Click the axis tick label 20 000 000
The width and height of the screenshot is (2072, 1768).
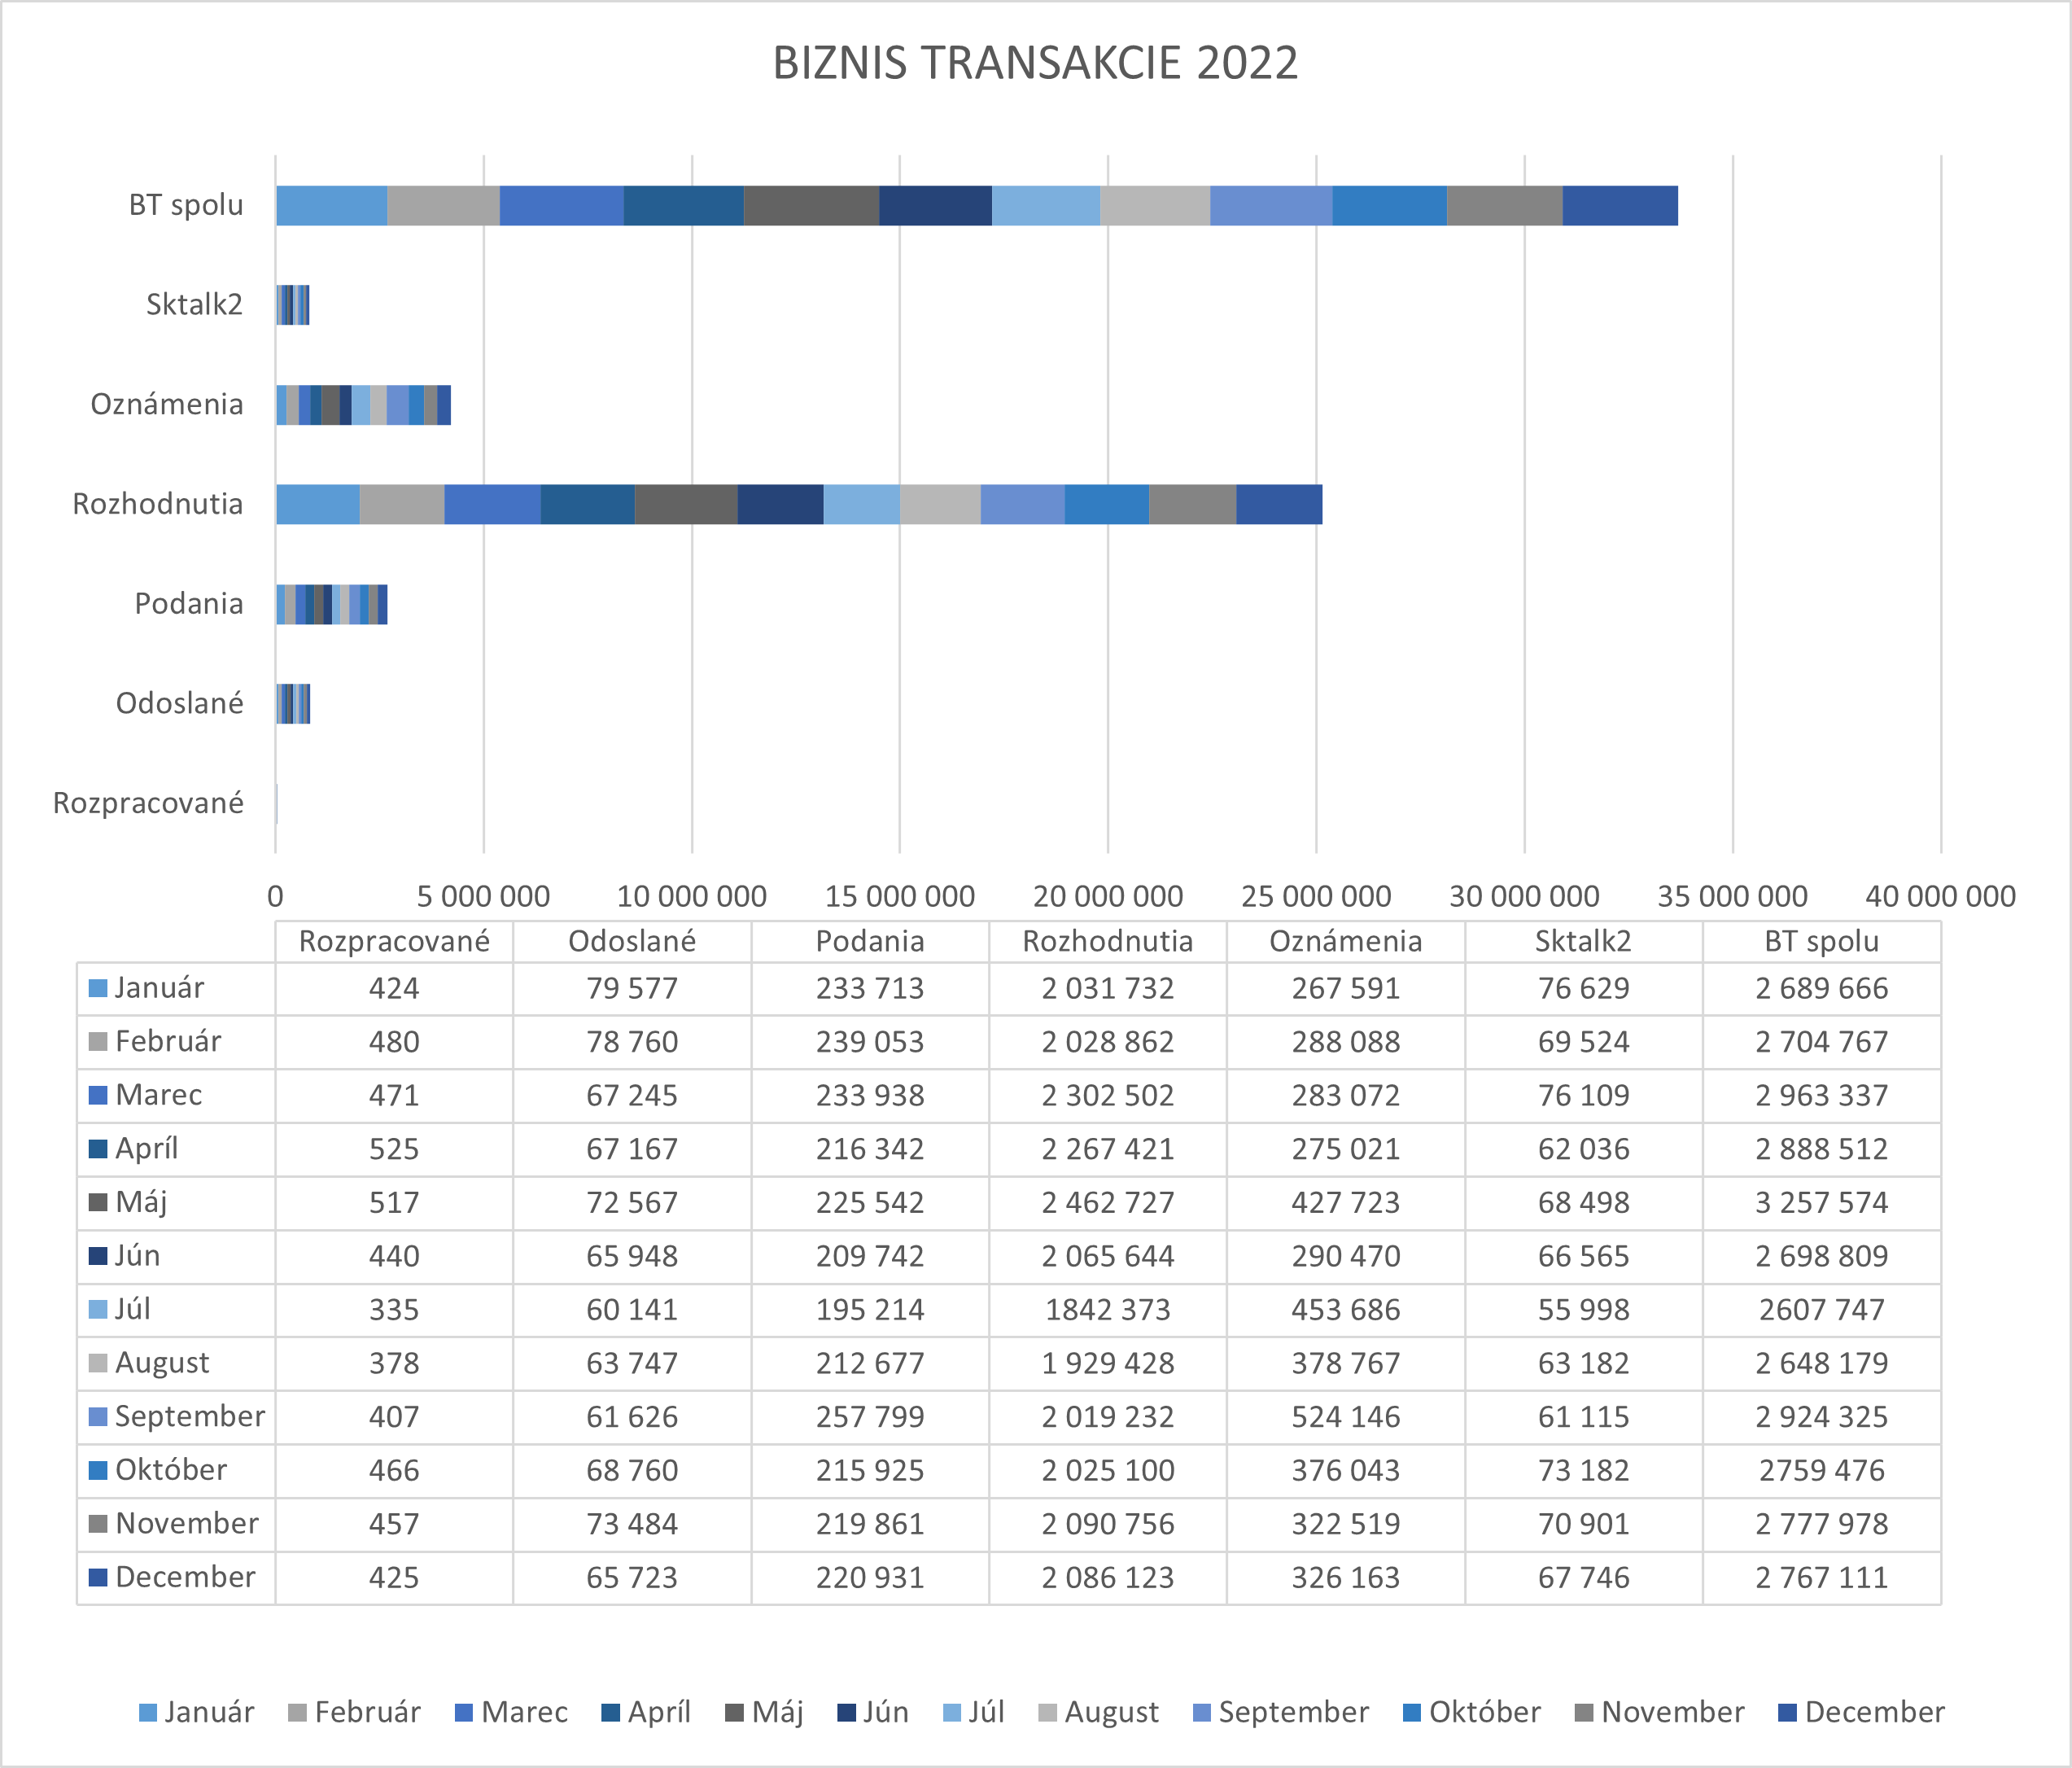[1108, 897]
